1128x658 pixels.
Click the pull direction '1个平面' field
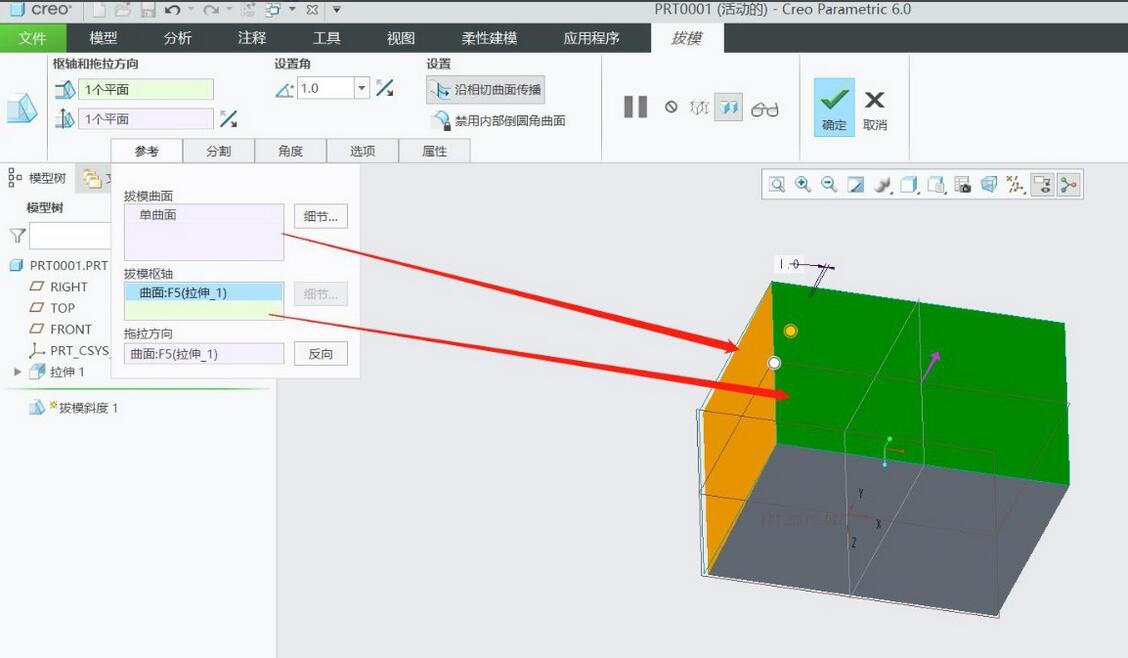point(145,119)
